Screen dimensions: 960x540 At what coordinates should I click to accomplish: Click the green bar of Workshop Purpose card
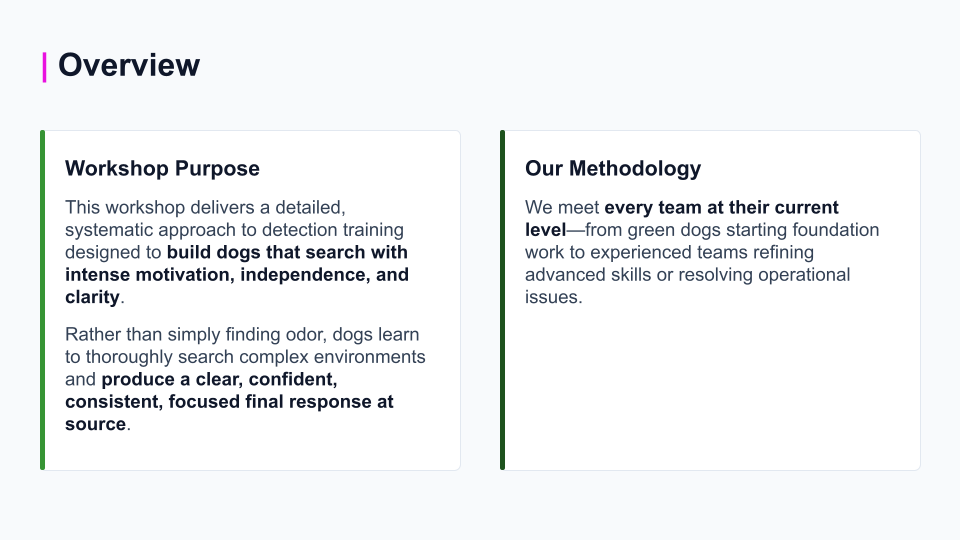43,300
